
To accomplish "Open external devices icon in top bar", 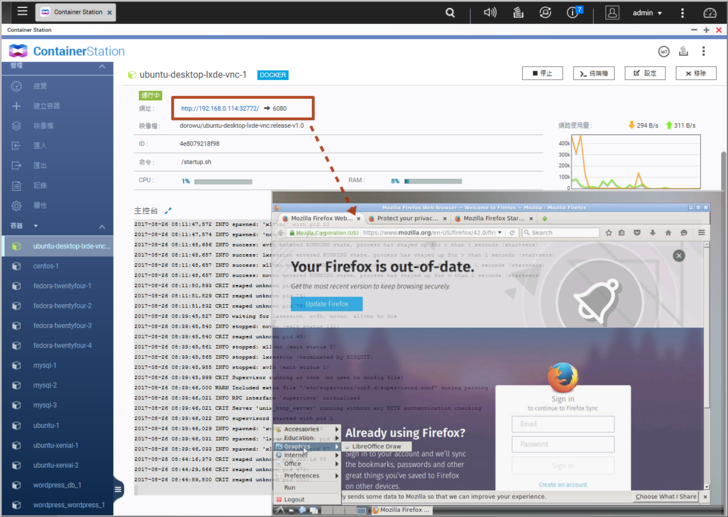I will coord(545,13).
